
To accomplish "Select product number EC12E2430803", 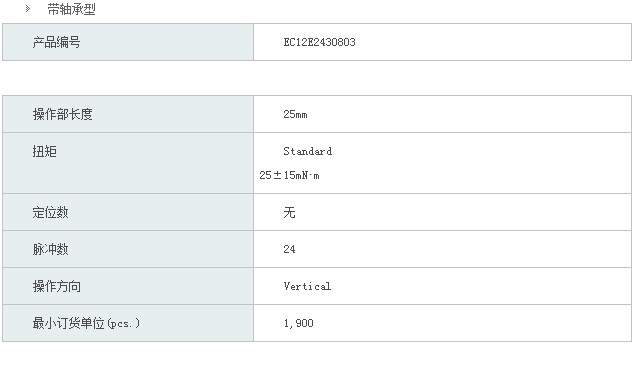I will pyautogui.click(x=319, y=42).
